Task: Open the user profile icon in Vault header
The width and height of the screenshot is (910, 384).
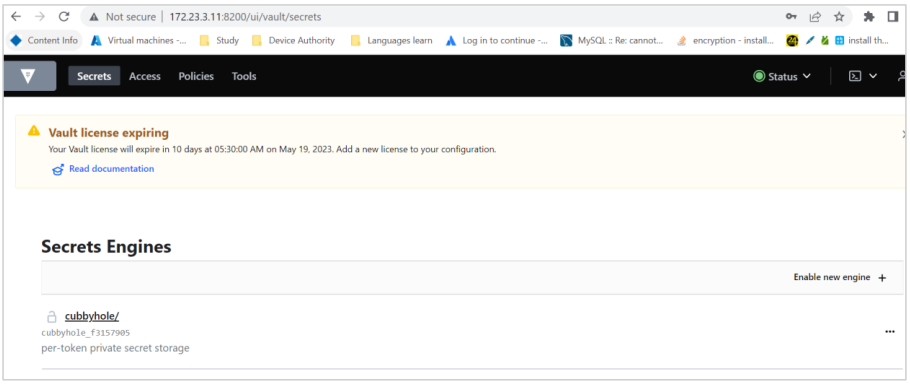Action: (x=902, y=76)
